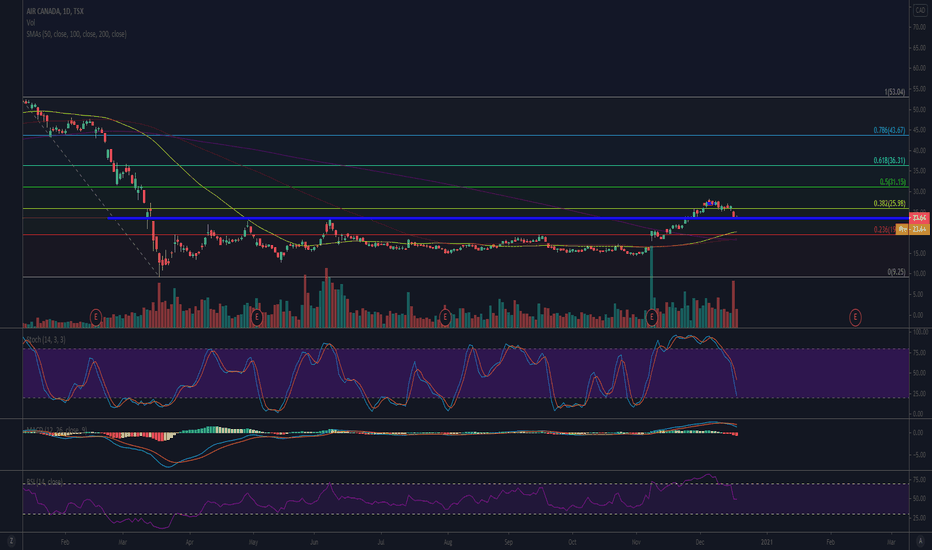
Task: Click the -5.00 MACD axis label
Action: [x=919, y=455]
